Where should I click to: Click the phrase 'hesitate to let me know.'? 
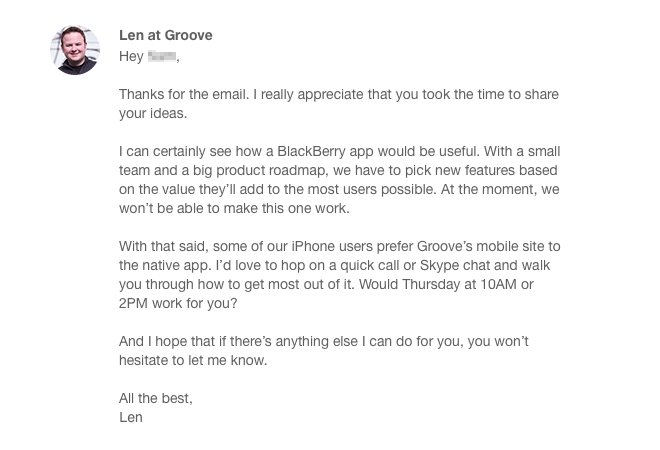tap(193, 360)
